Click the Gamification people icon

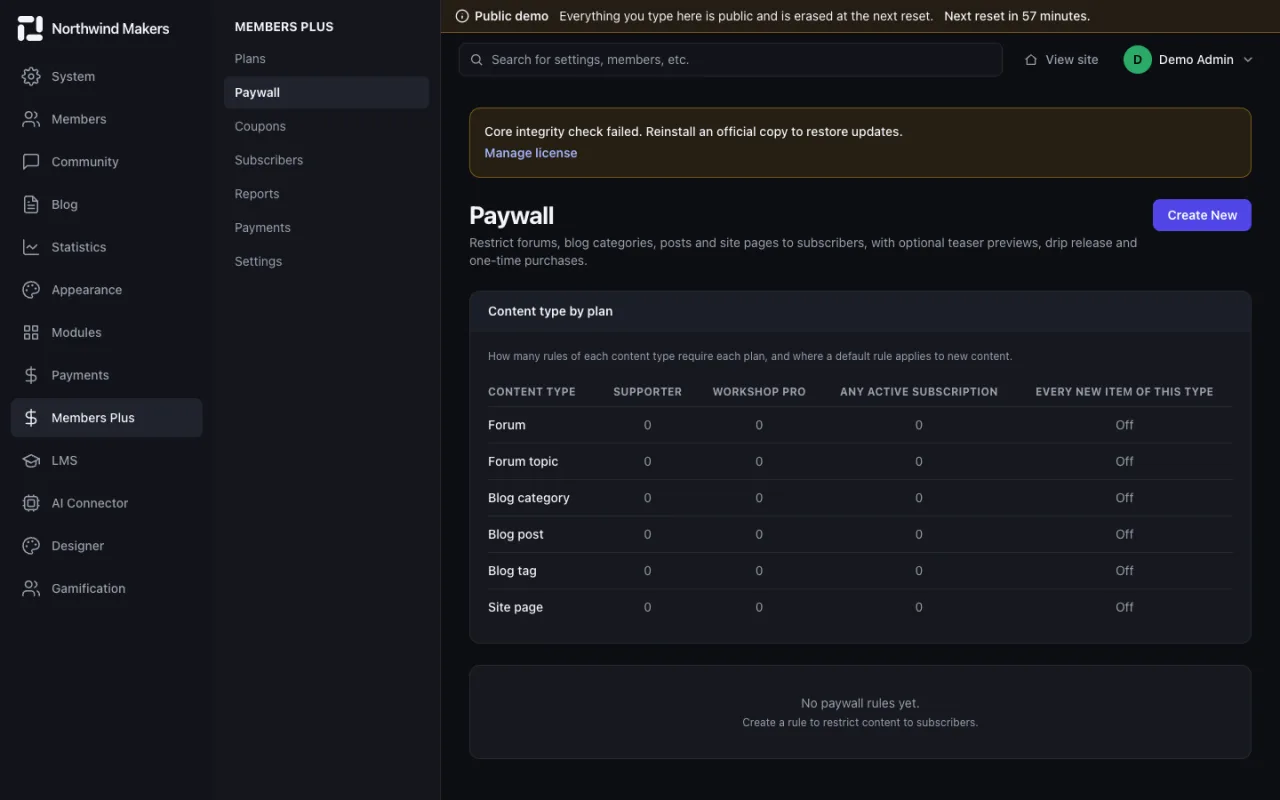[31, 588]
